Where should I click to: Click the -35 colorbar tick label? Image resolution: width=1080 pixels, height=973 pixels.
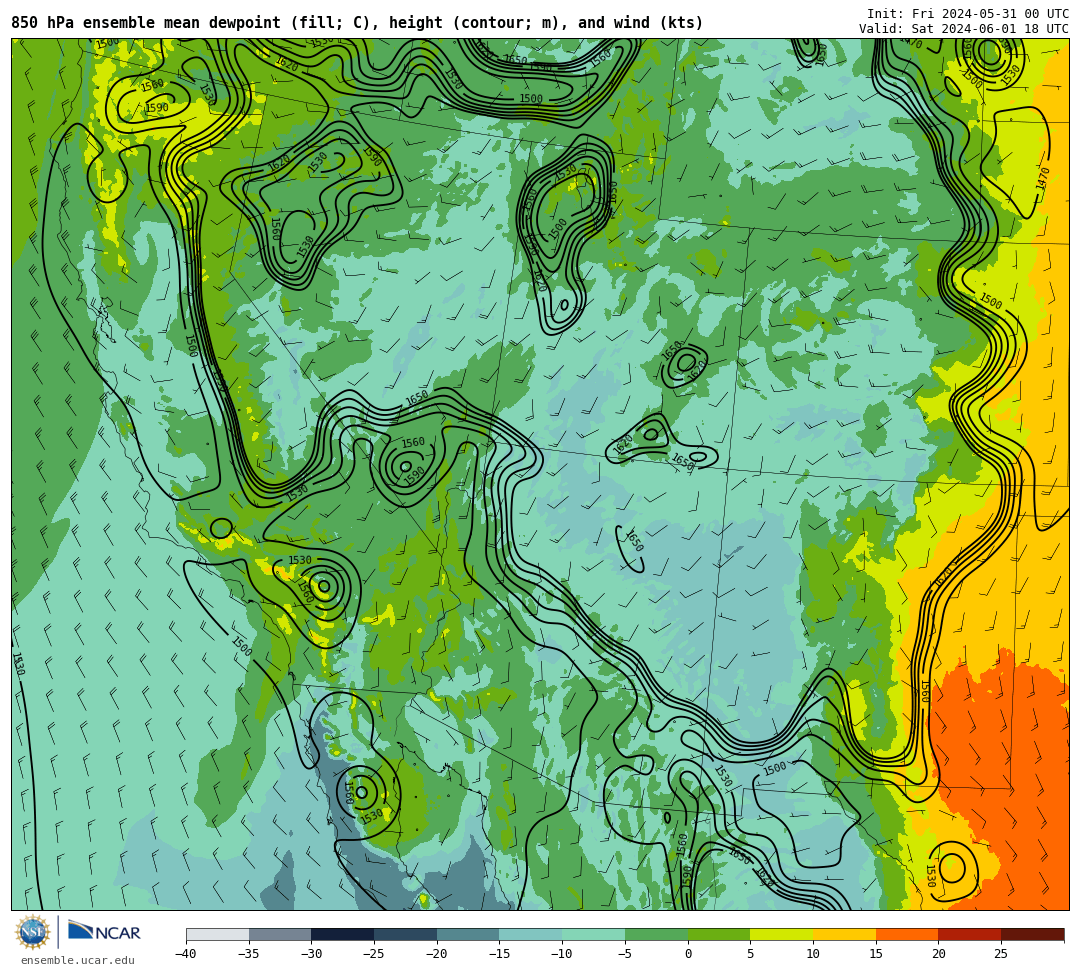(248, 954)
